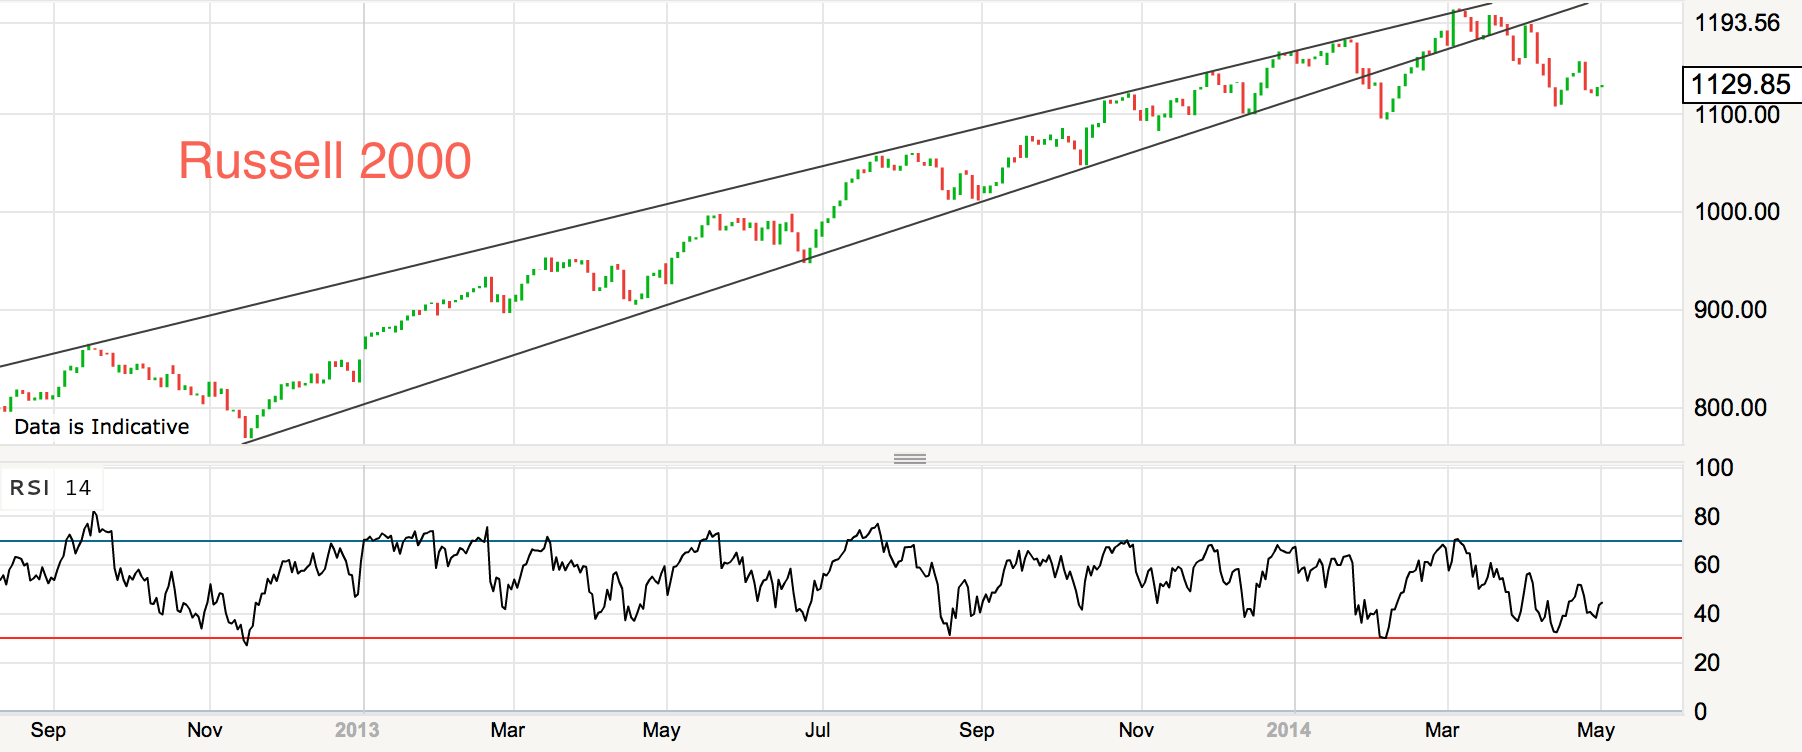Click the RSI axis value 80
Screen dimensions: 1802x752
click(1707, 517)
